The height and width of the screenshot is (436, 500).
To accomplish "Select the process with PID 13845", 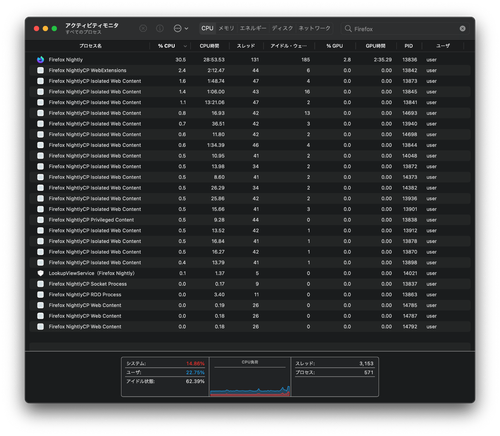I will [x=250, y=92].
